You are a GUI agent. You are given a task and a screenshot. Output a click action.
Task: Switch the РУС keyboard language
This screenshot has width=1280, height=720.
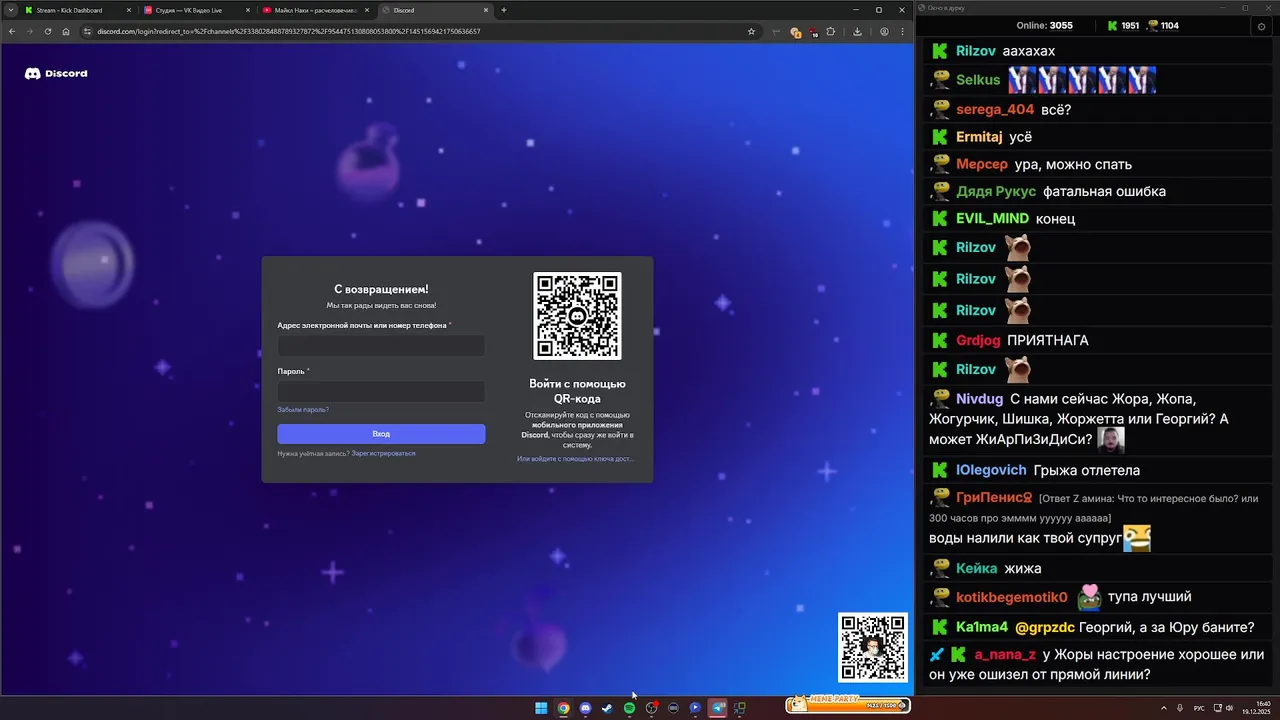click(1199, 708)
